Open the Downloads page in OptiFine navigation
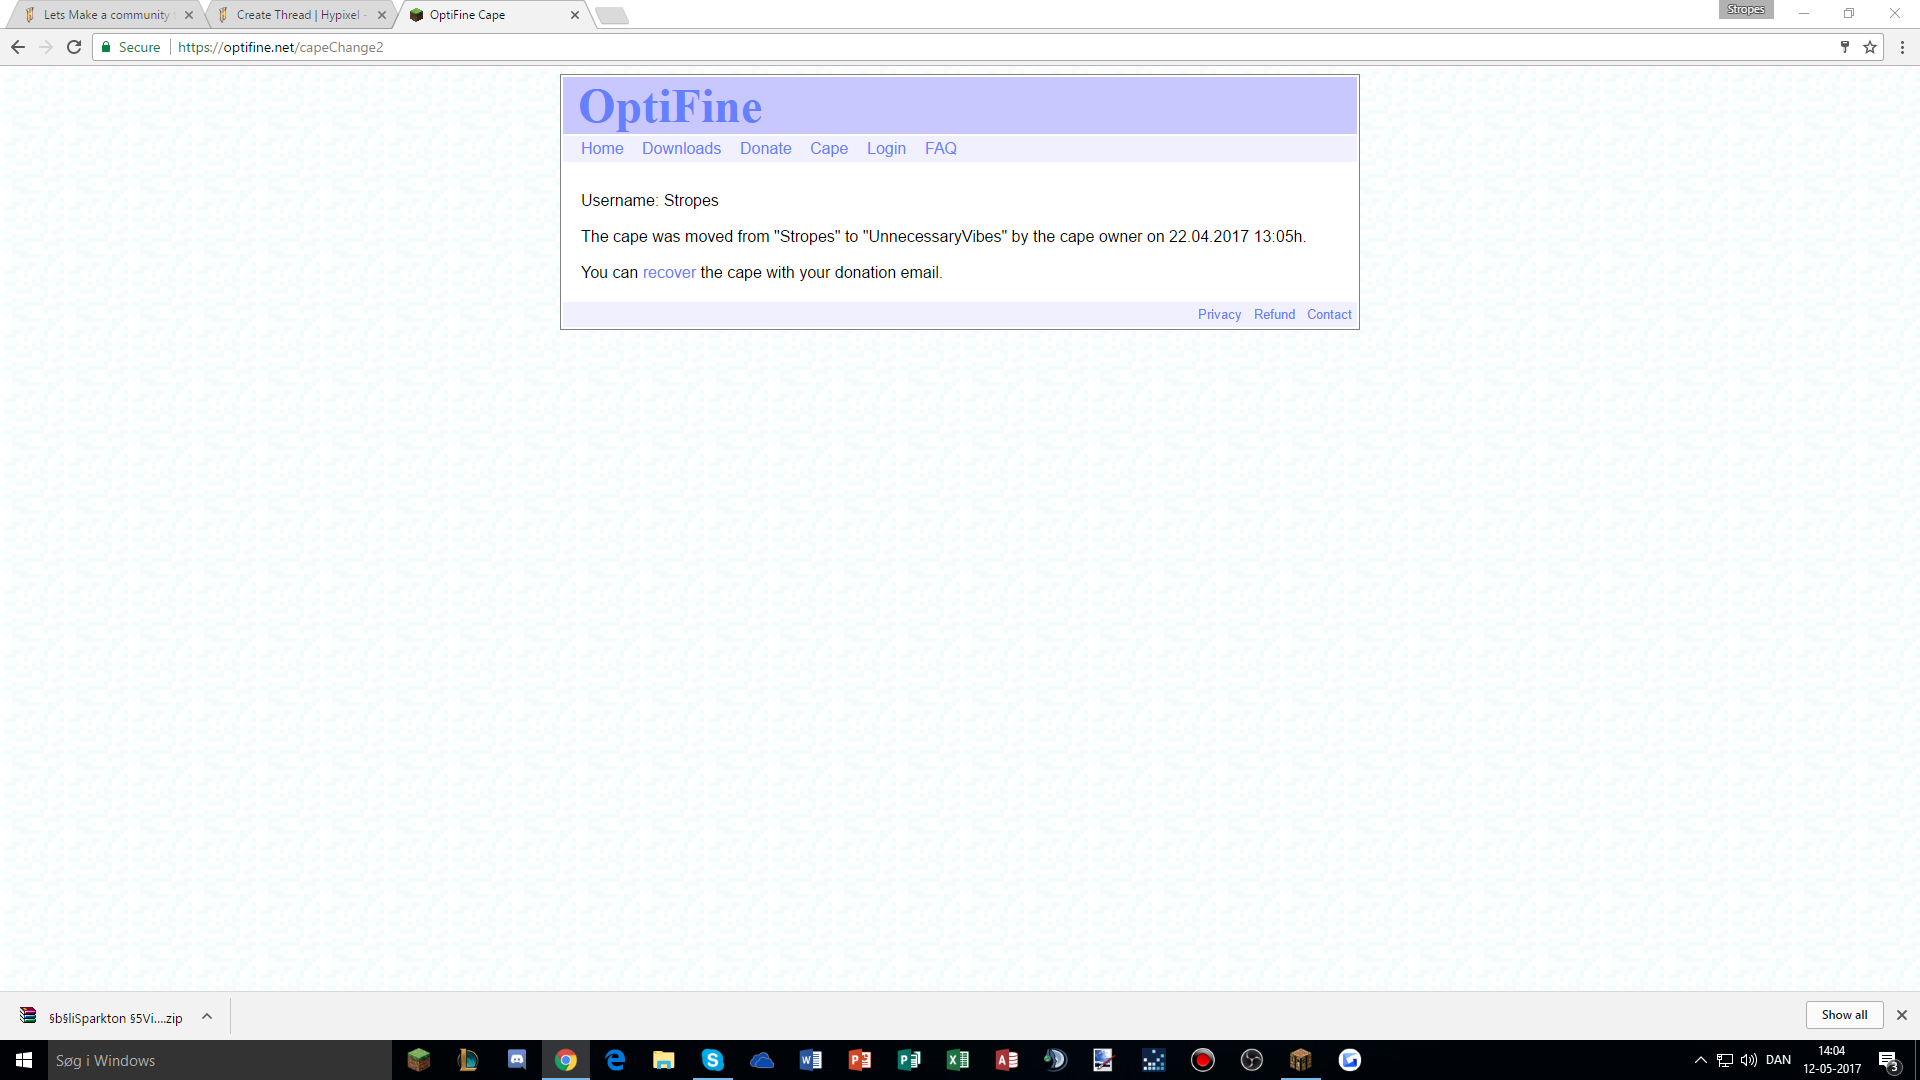Screen dimensions: 1920x1080 click(681, 148)
